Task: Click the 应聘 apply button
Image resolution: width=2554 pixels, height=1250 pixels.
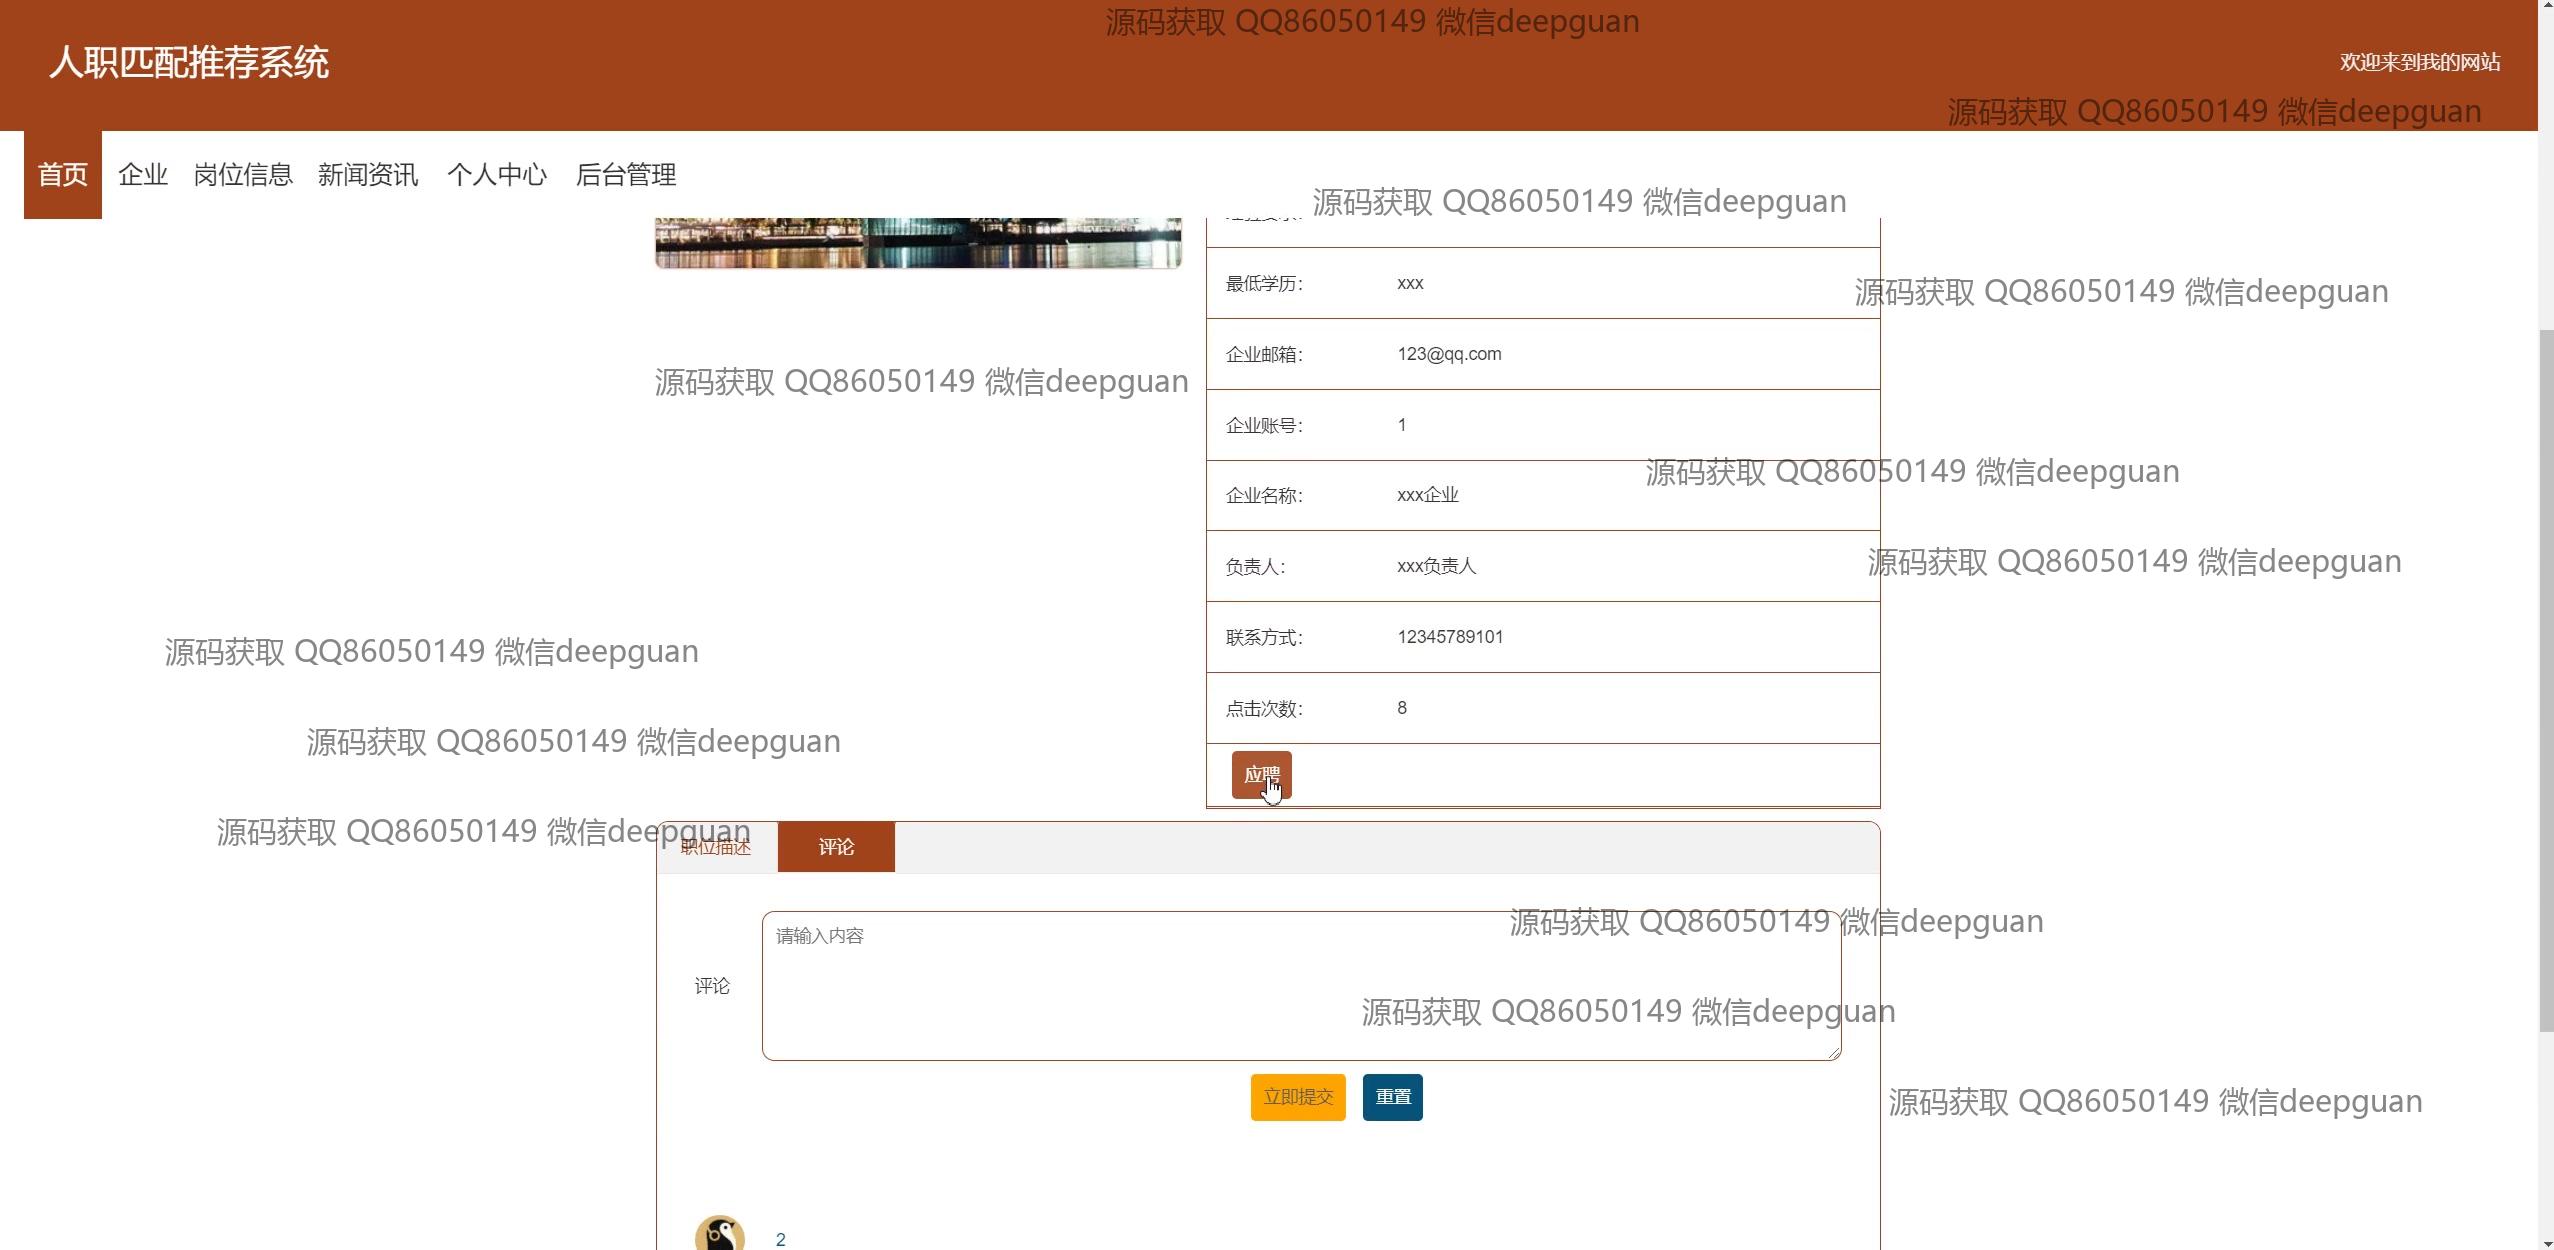Action: (x=1261, y=775)
